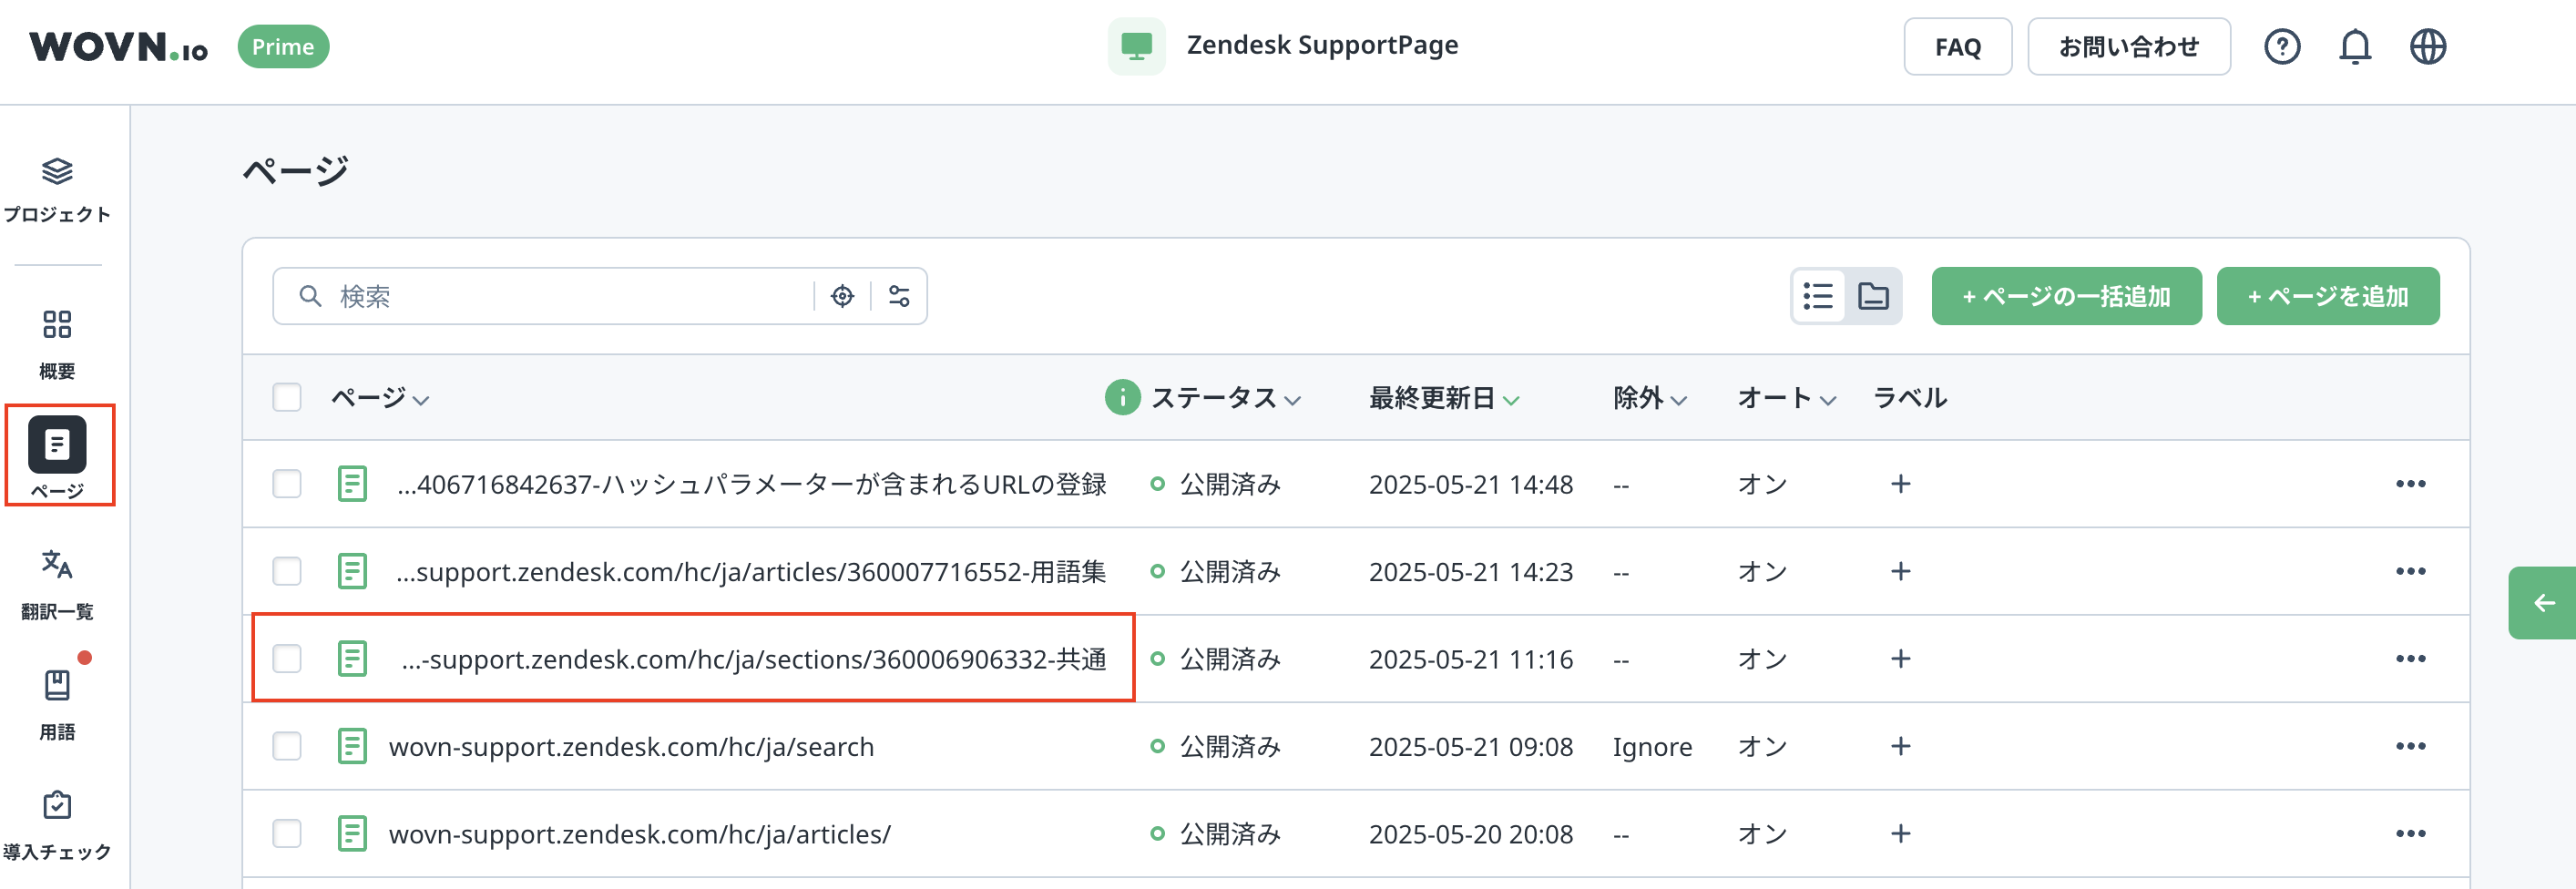This screenshot has height=889, width=2576.
Task: Open the help question mark icon
Action: coord(2281,47)
